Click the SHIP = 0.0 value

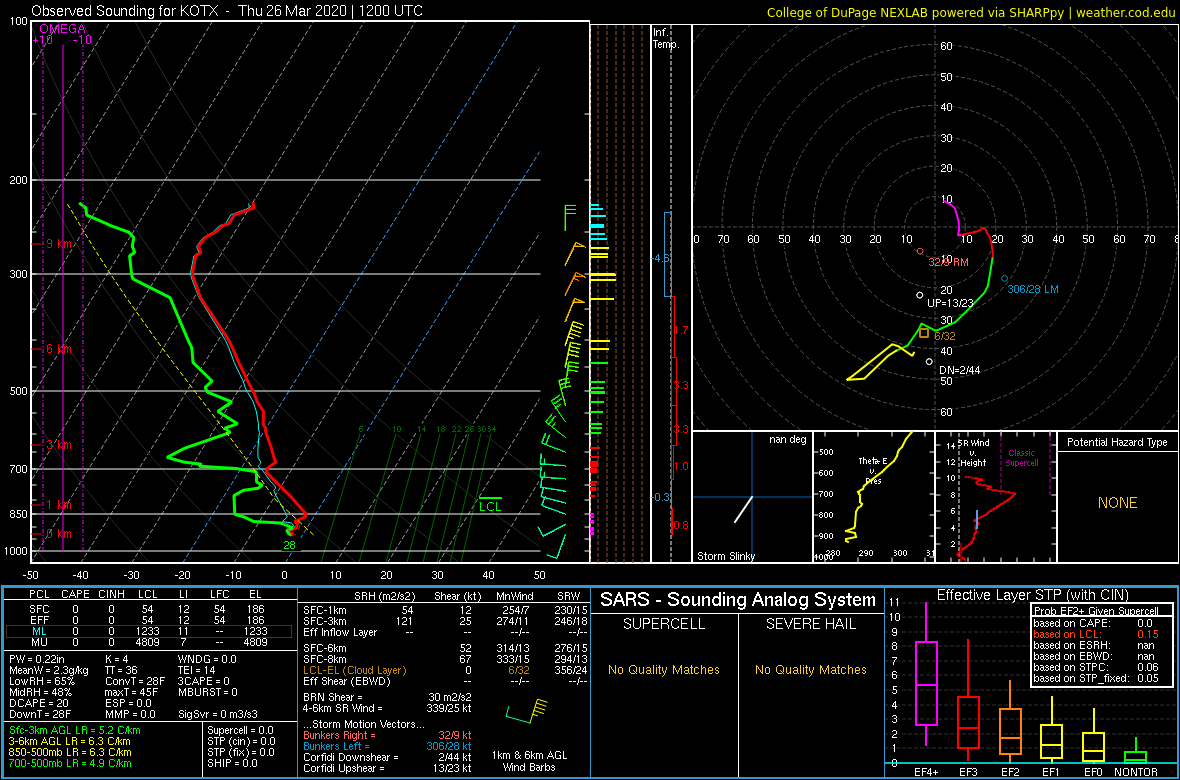(235, 763)
